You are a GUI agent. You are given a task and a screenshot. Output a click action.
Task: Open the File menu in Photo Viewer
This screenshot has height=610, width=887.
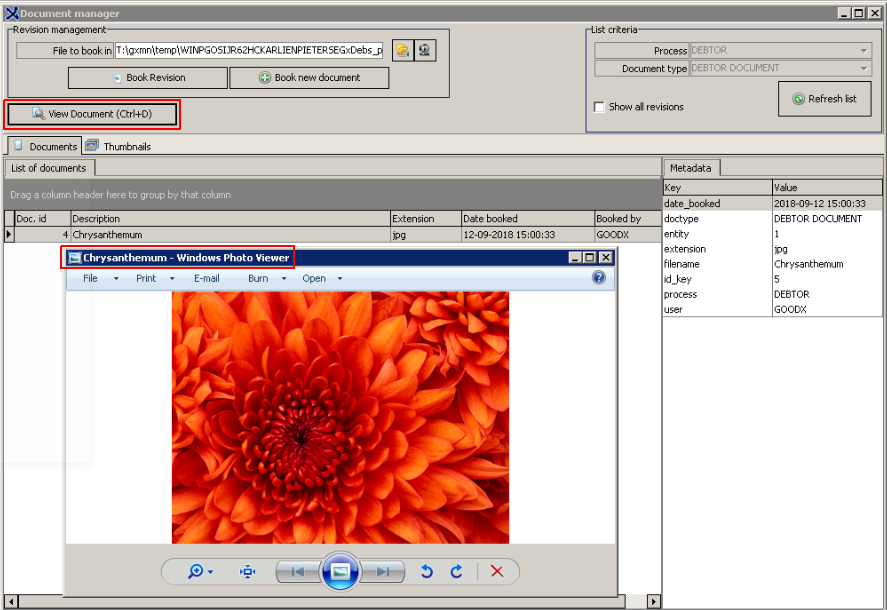90,278
